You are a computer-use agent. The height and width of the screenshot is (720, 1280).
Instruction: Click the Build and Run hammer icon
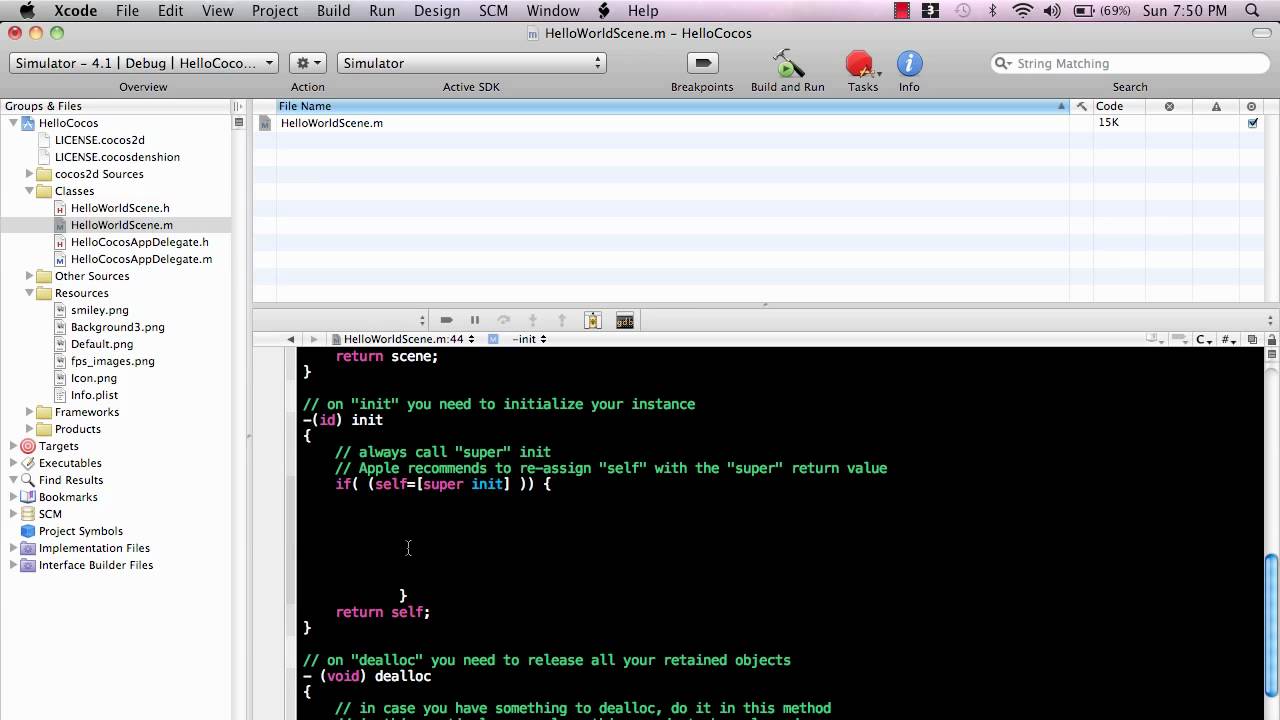788,63
